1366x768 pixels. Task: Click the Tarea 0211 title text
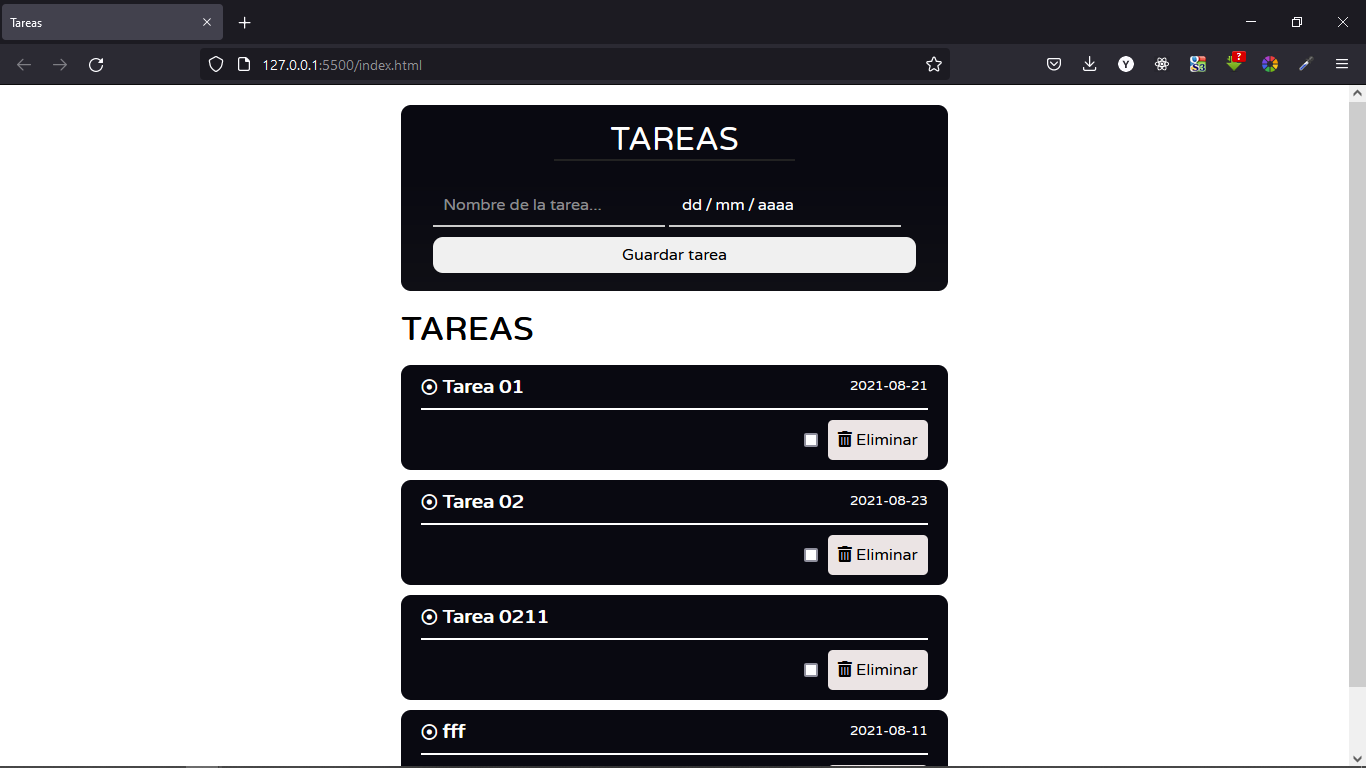click(x=496, y=617)
